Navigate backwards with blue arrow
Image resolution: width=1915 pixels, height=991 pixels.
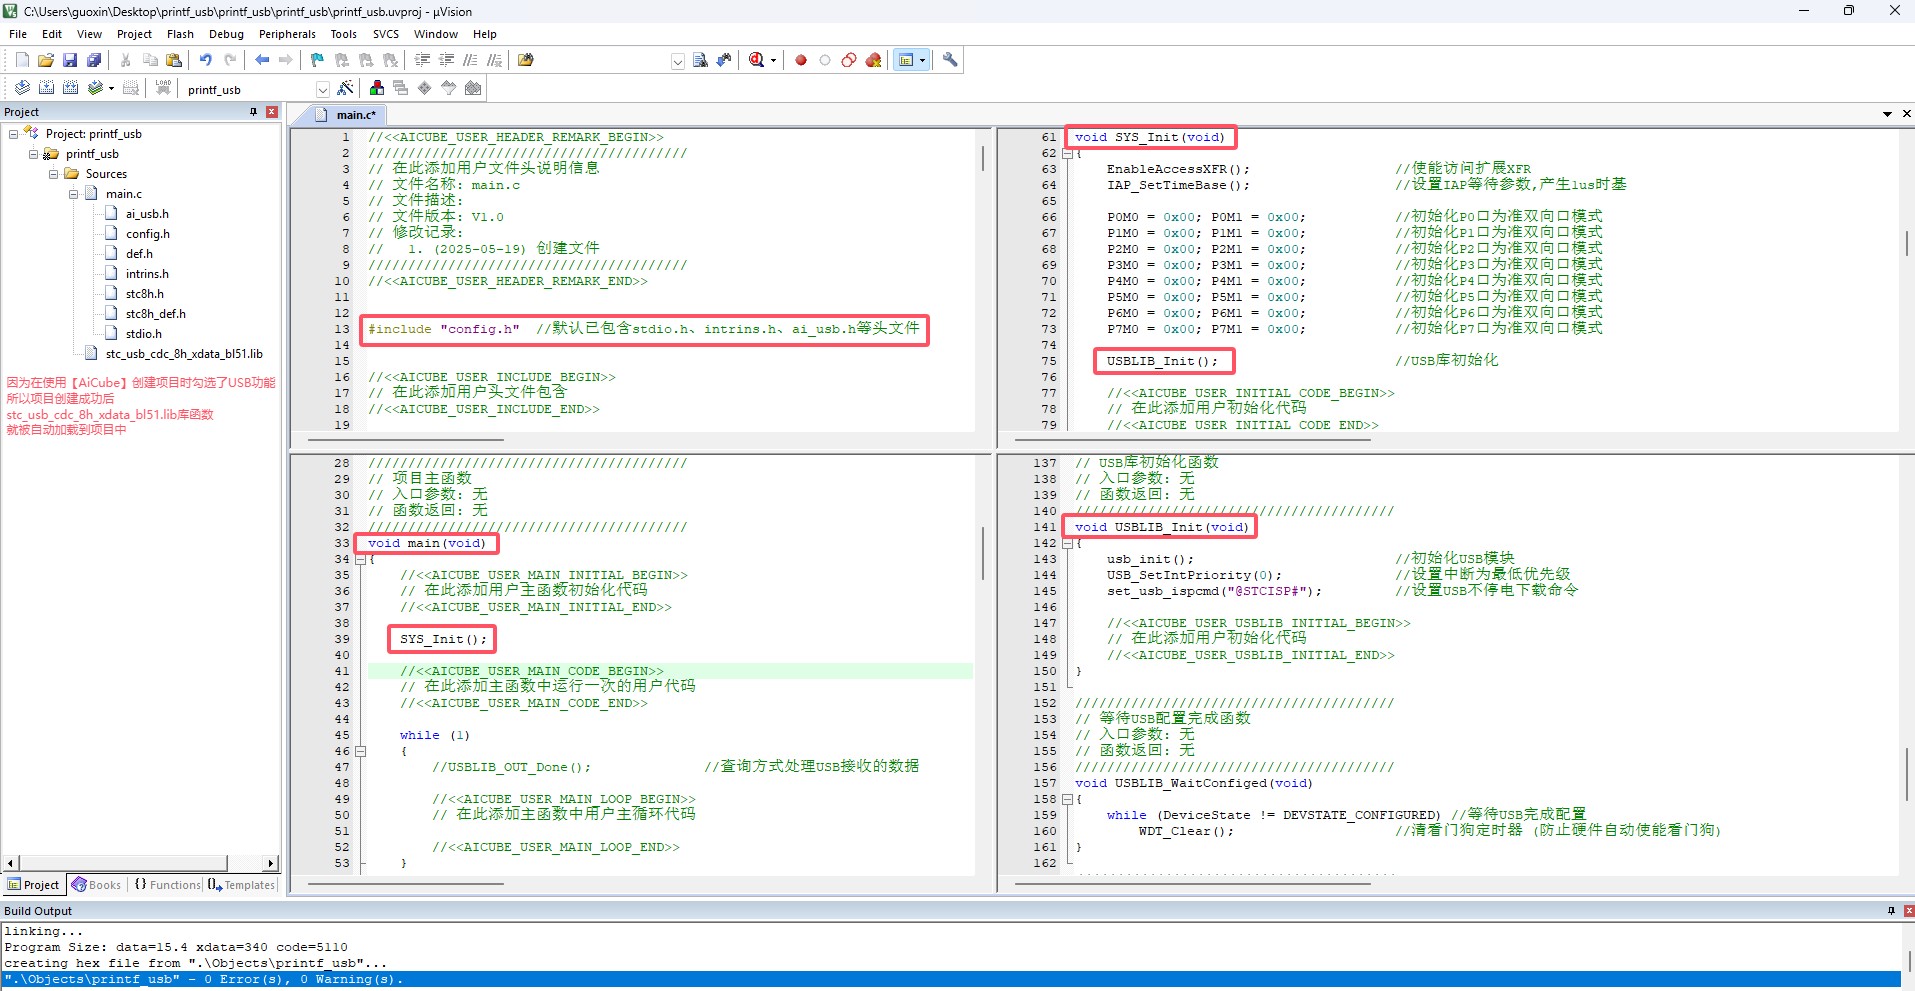[262, 60]
